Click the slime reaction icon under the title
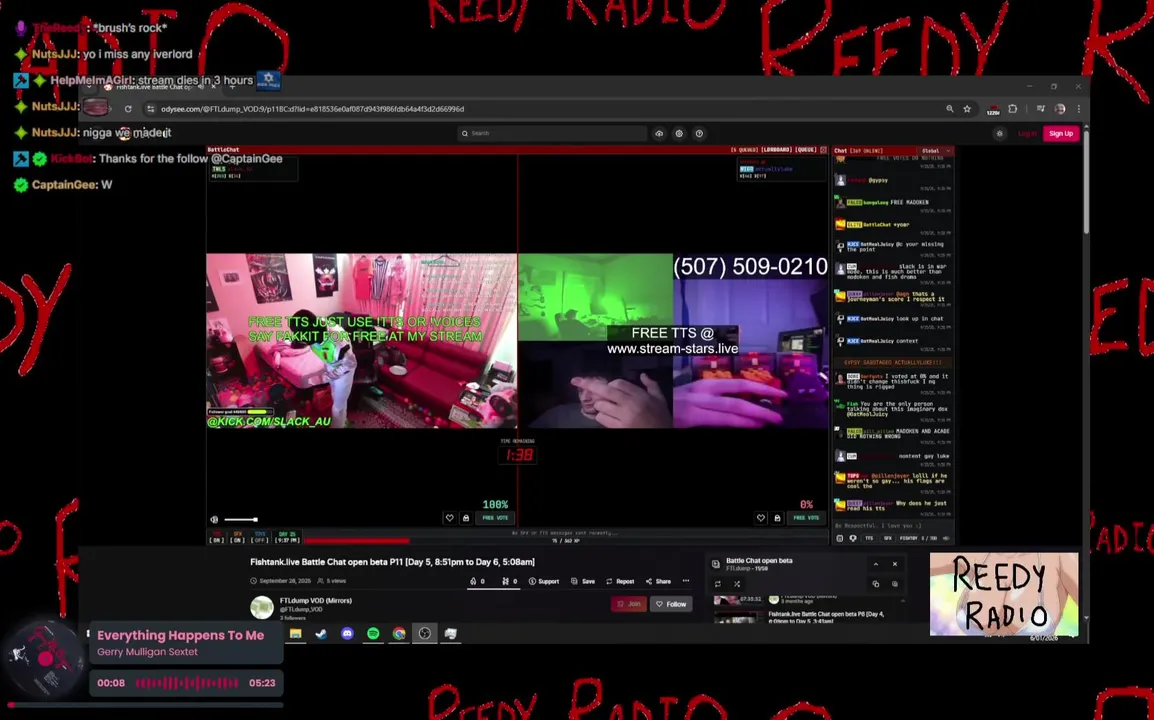The image size is (1154, 720). 509,581
